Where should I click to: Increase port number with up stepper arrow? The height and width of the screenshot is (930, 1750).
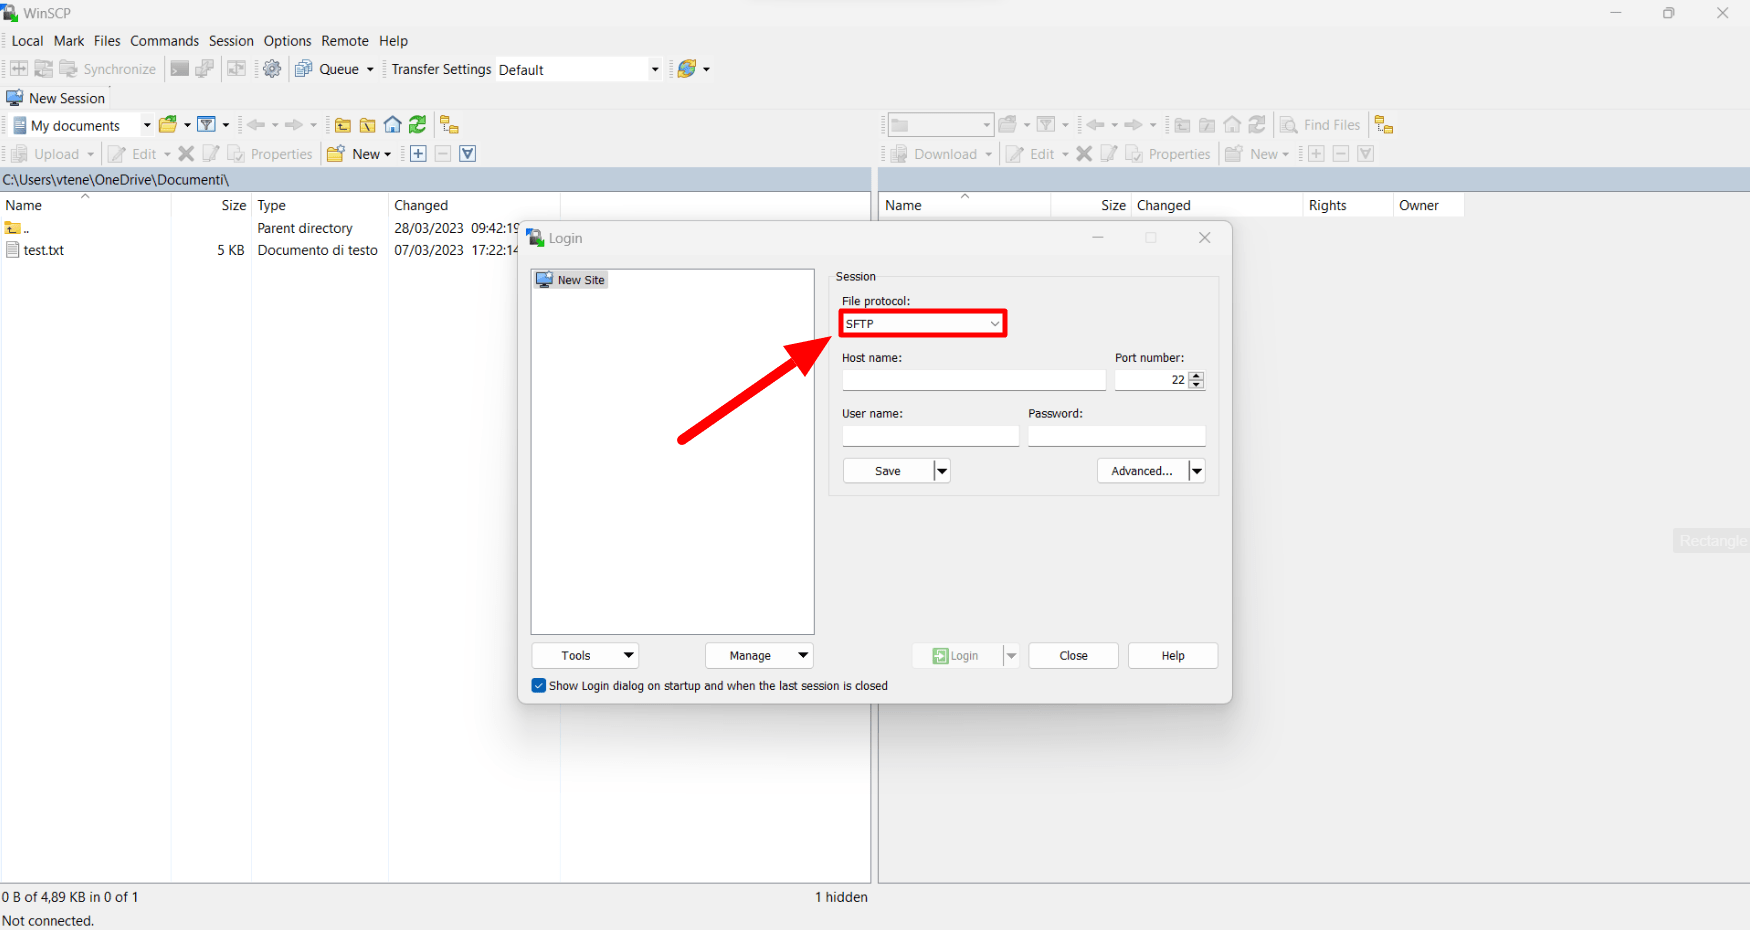(1197, 376)
